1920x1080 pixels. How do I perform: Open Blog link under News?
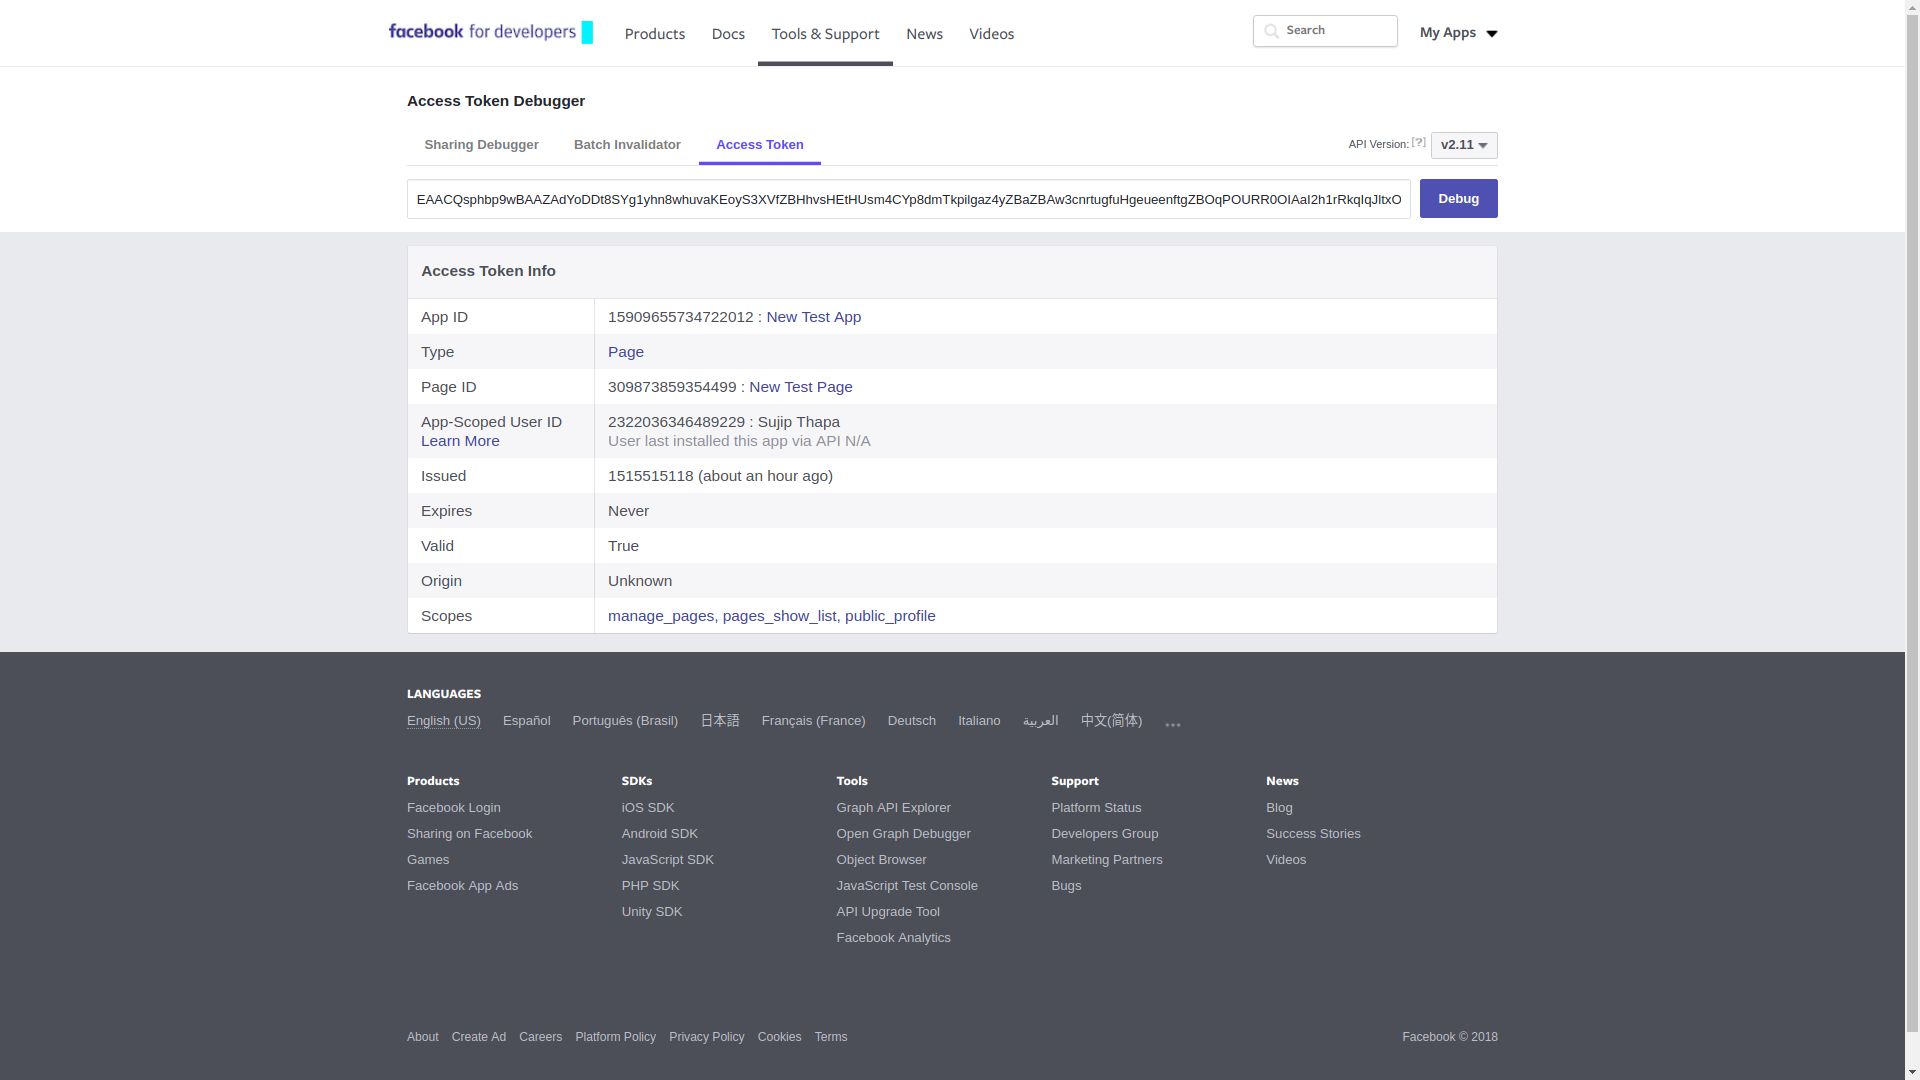tap(1279, 808)
